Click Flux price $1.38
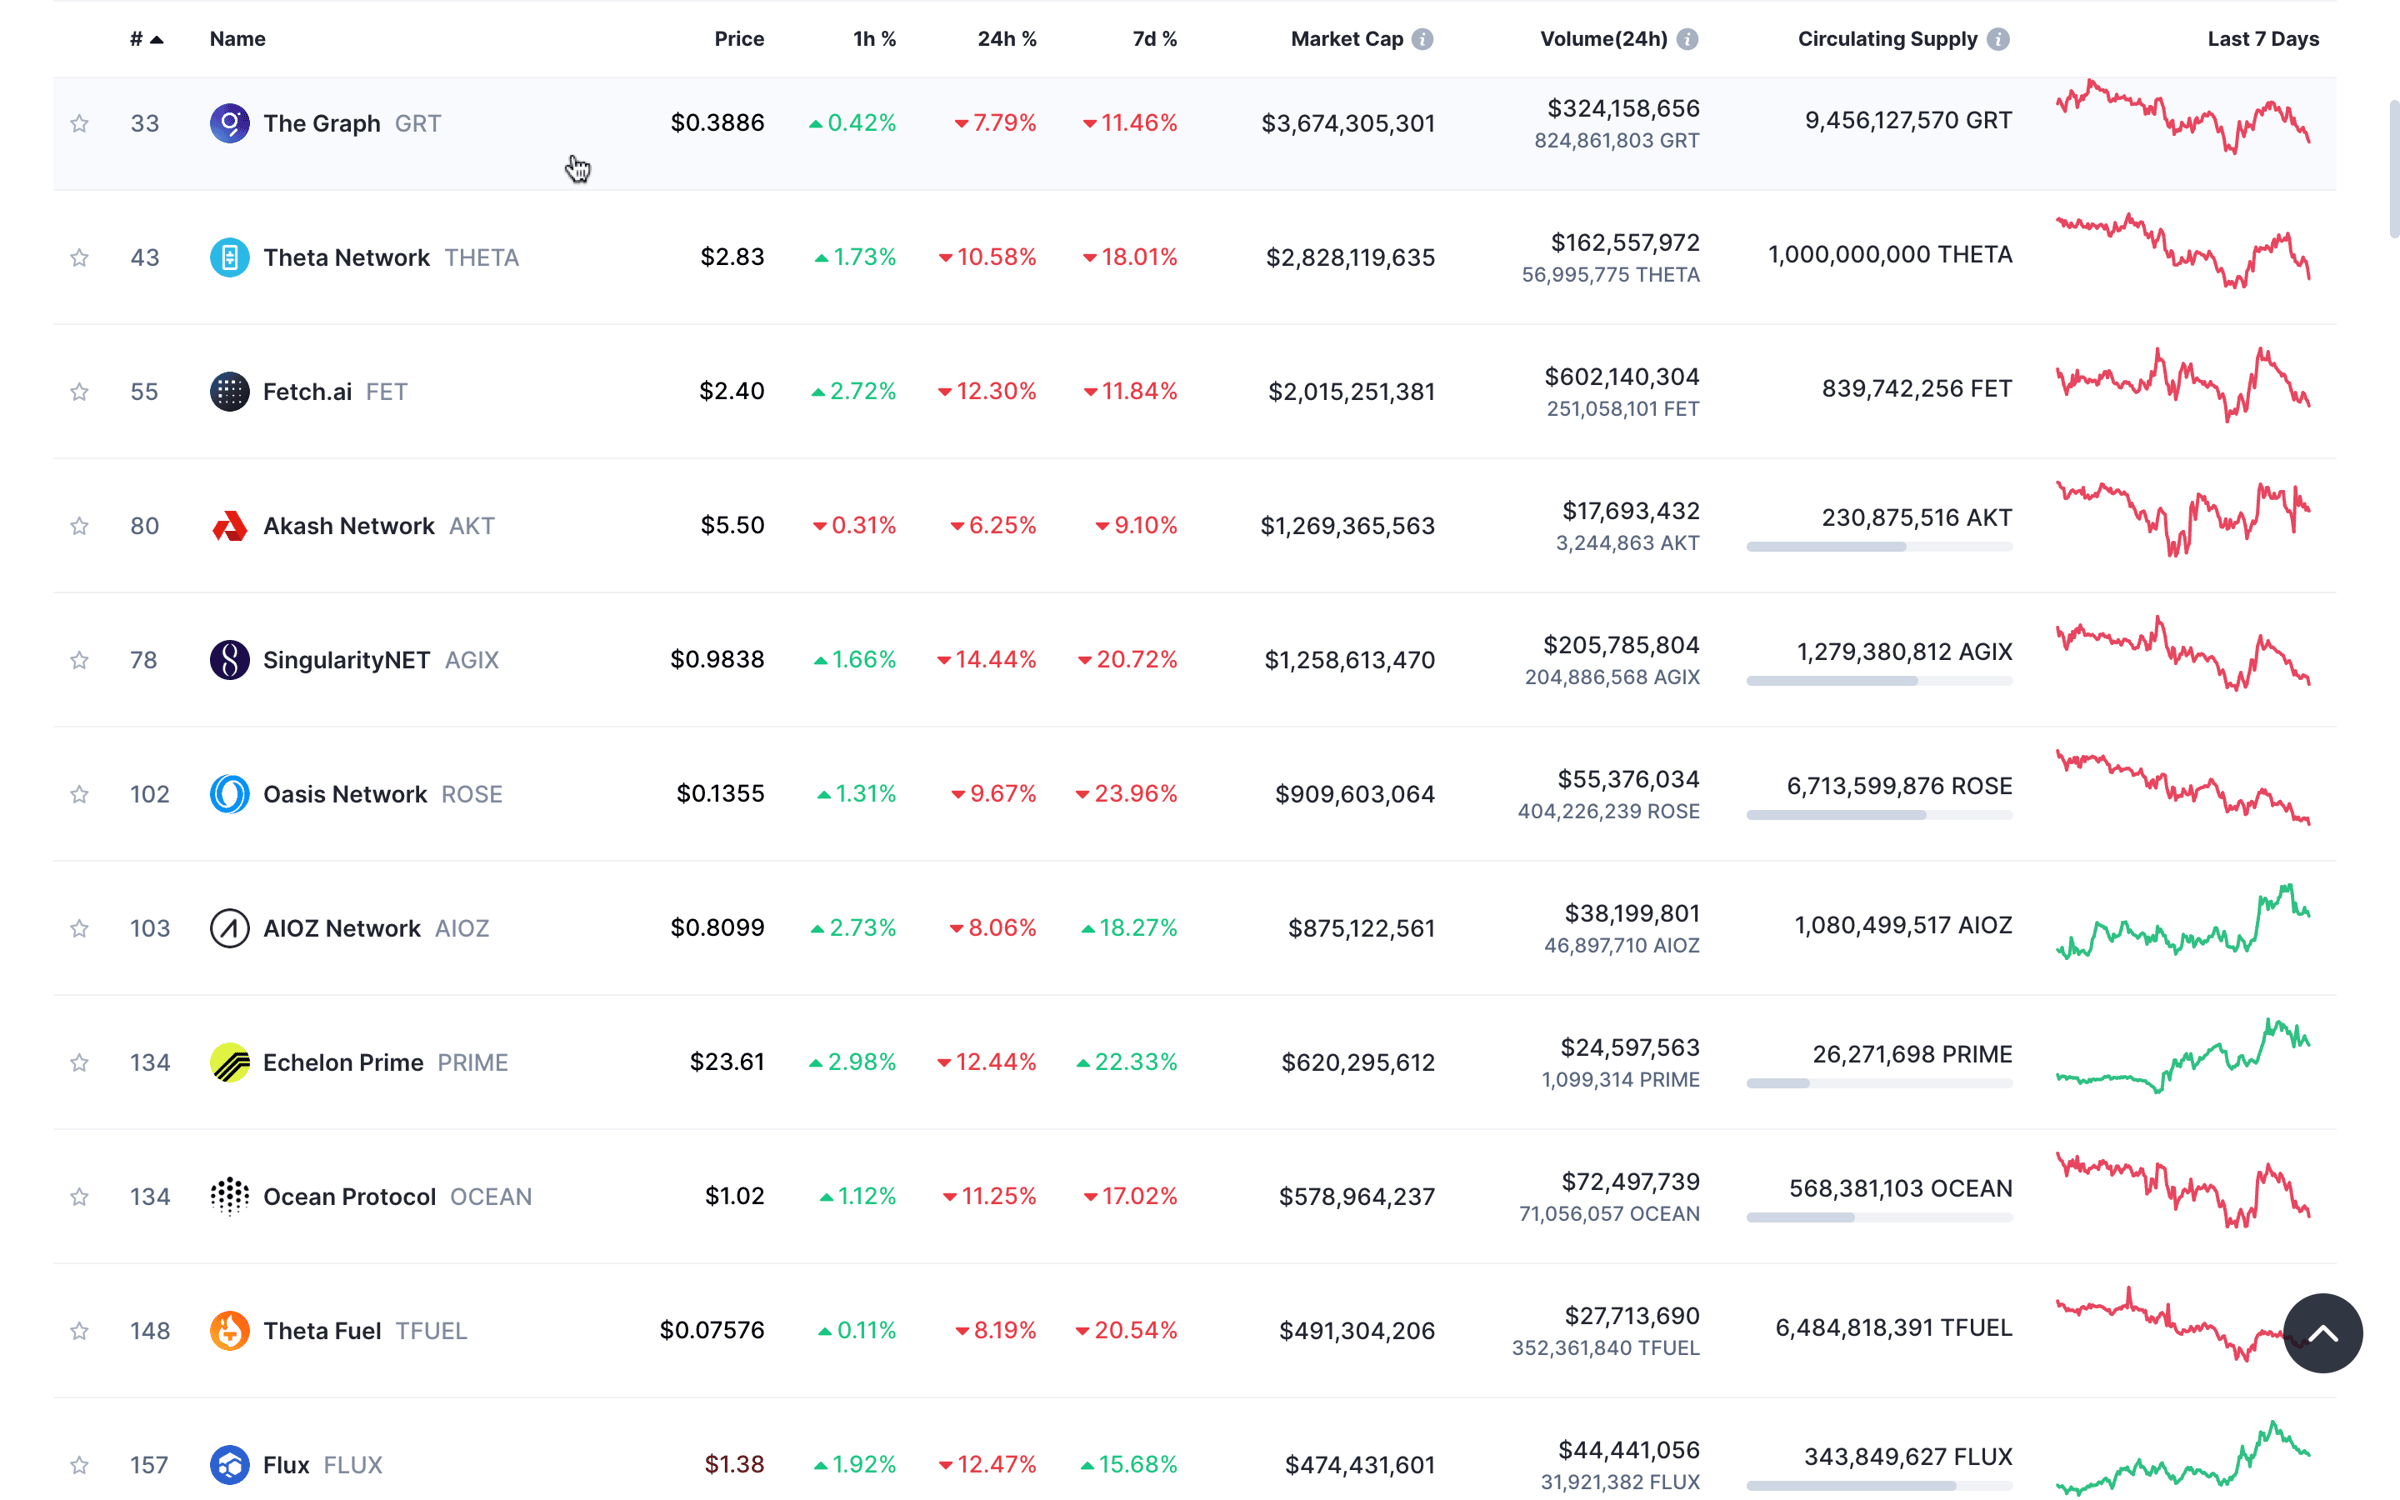The image size is (2400, 1500). pyautogui.click(x=734, y=1464)
